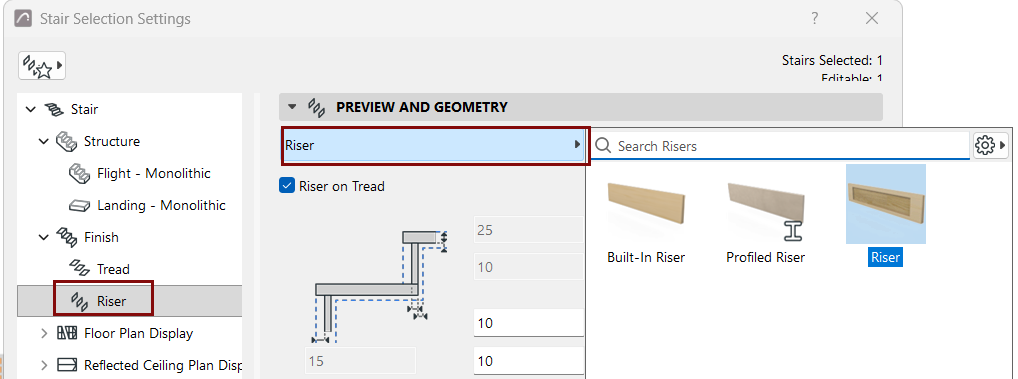Select Landing - Monolithic in tree
The height and width of the screenshot is (379, 1018).
161,206
